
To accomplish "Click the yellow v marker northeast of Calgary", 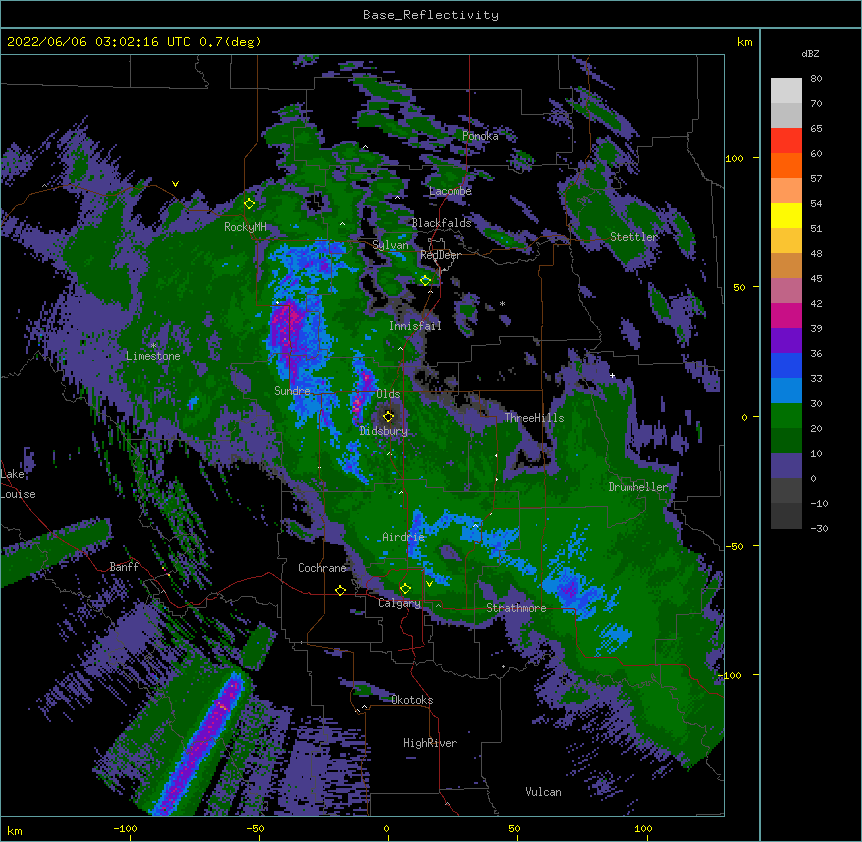I will [429, 584].
